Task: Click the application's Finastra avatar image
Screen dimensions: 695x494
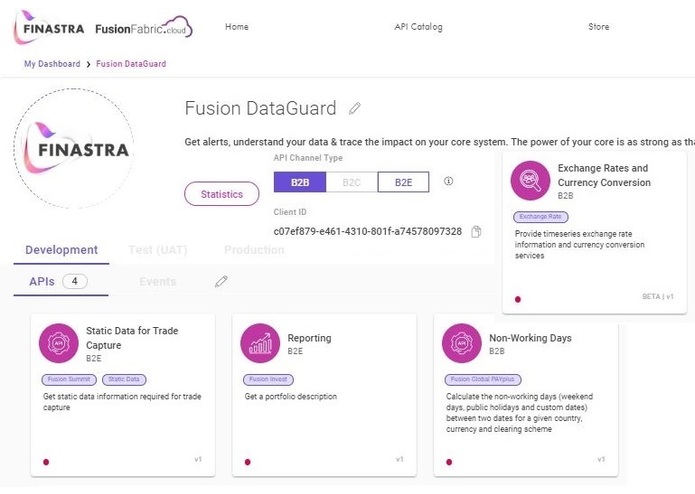Action: pyautogui.click(x=74, y=148)
